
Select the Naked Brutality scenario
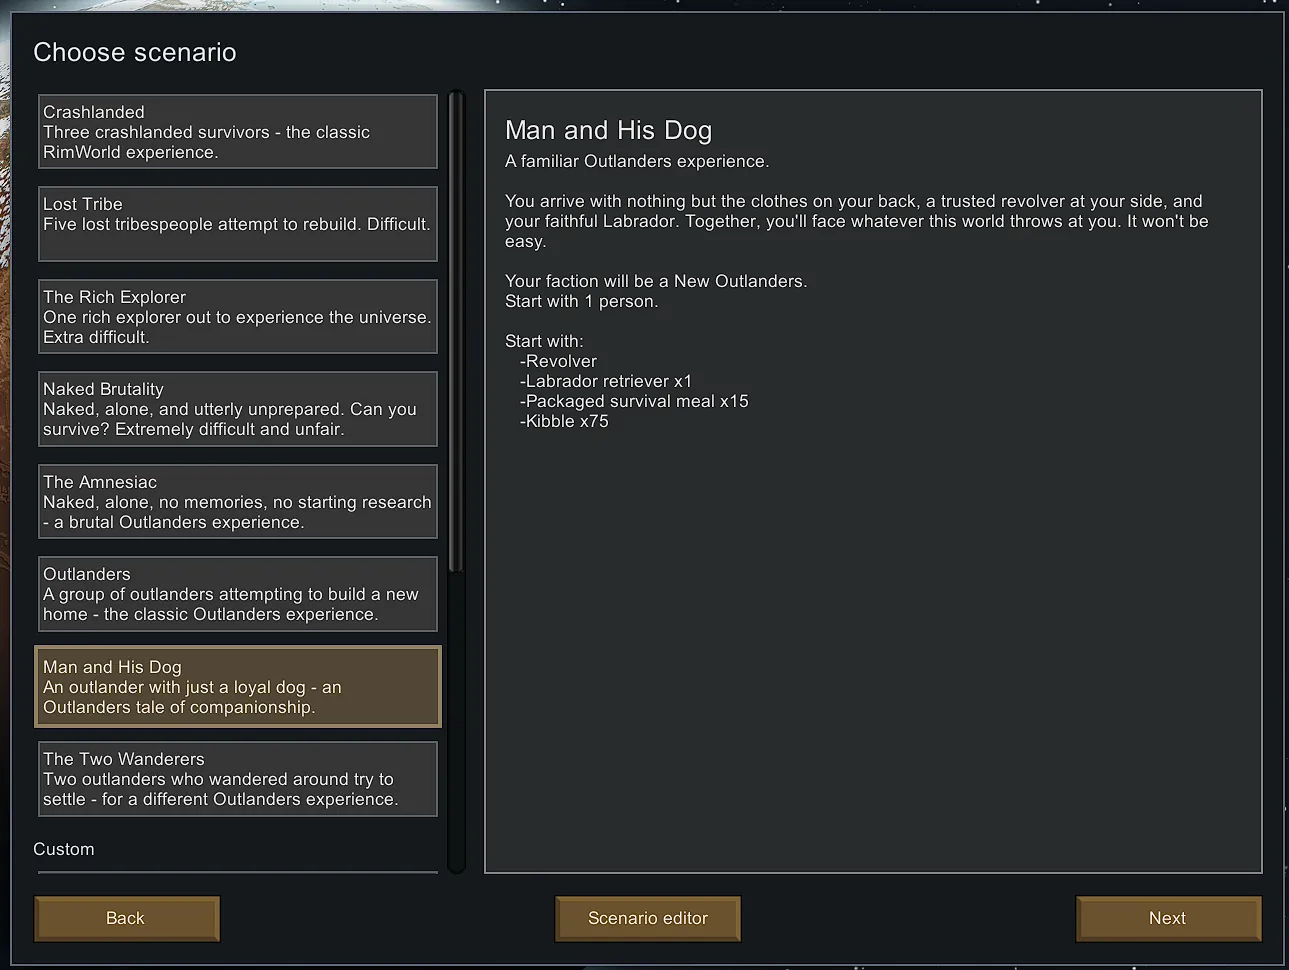(237, 409)
